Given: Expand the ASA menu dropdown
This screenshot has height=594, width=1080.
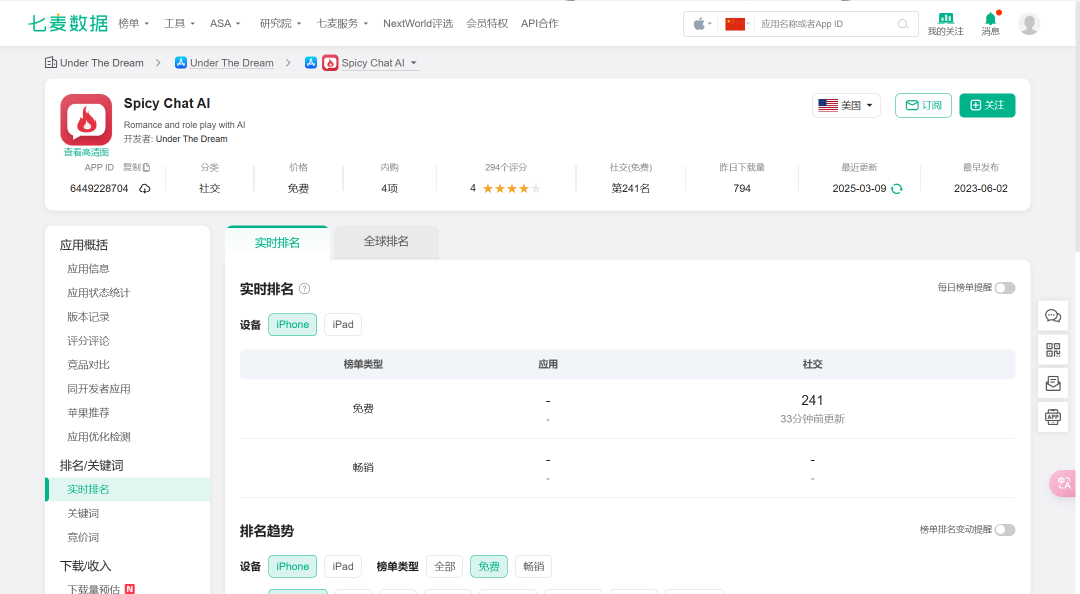Looking at the screenshot, I should 225,23.
